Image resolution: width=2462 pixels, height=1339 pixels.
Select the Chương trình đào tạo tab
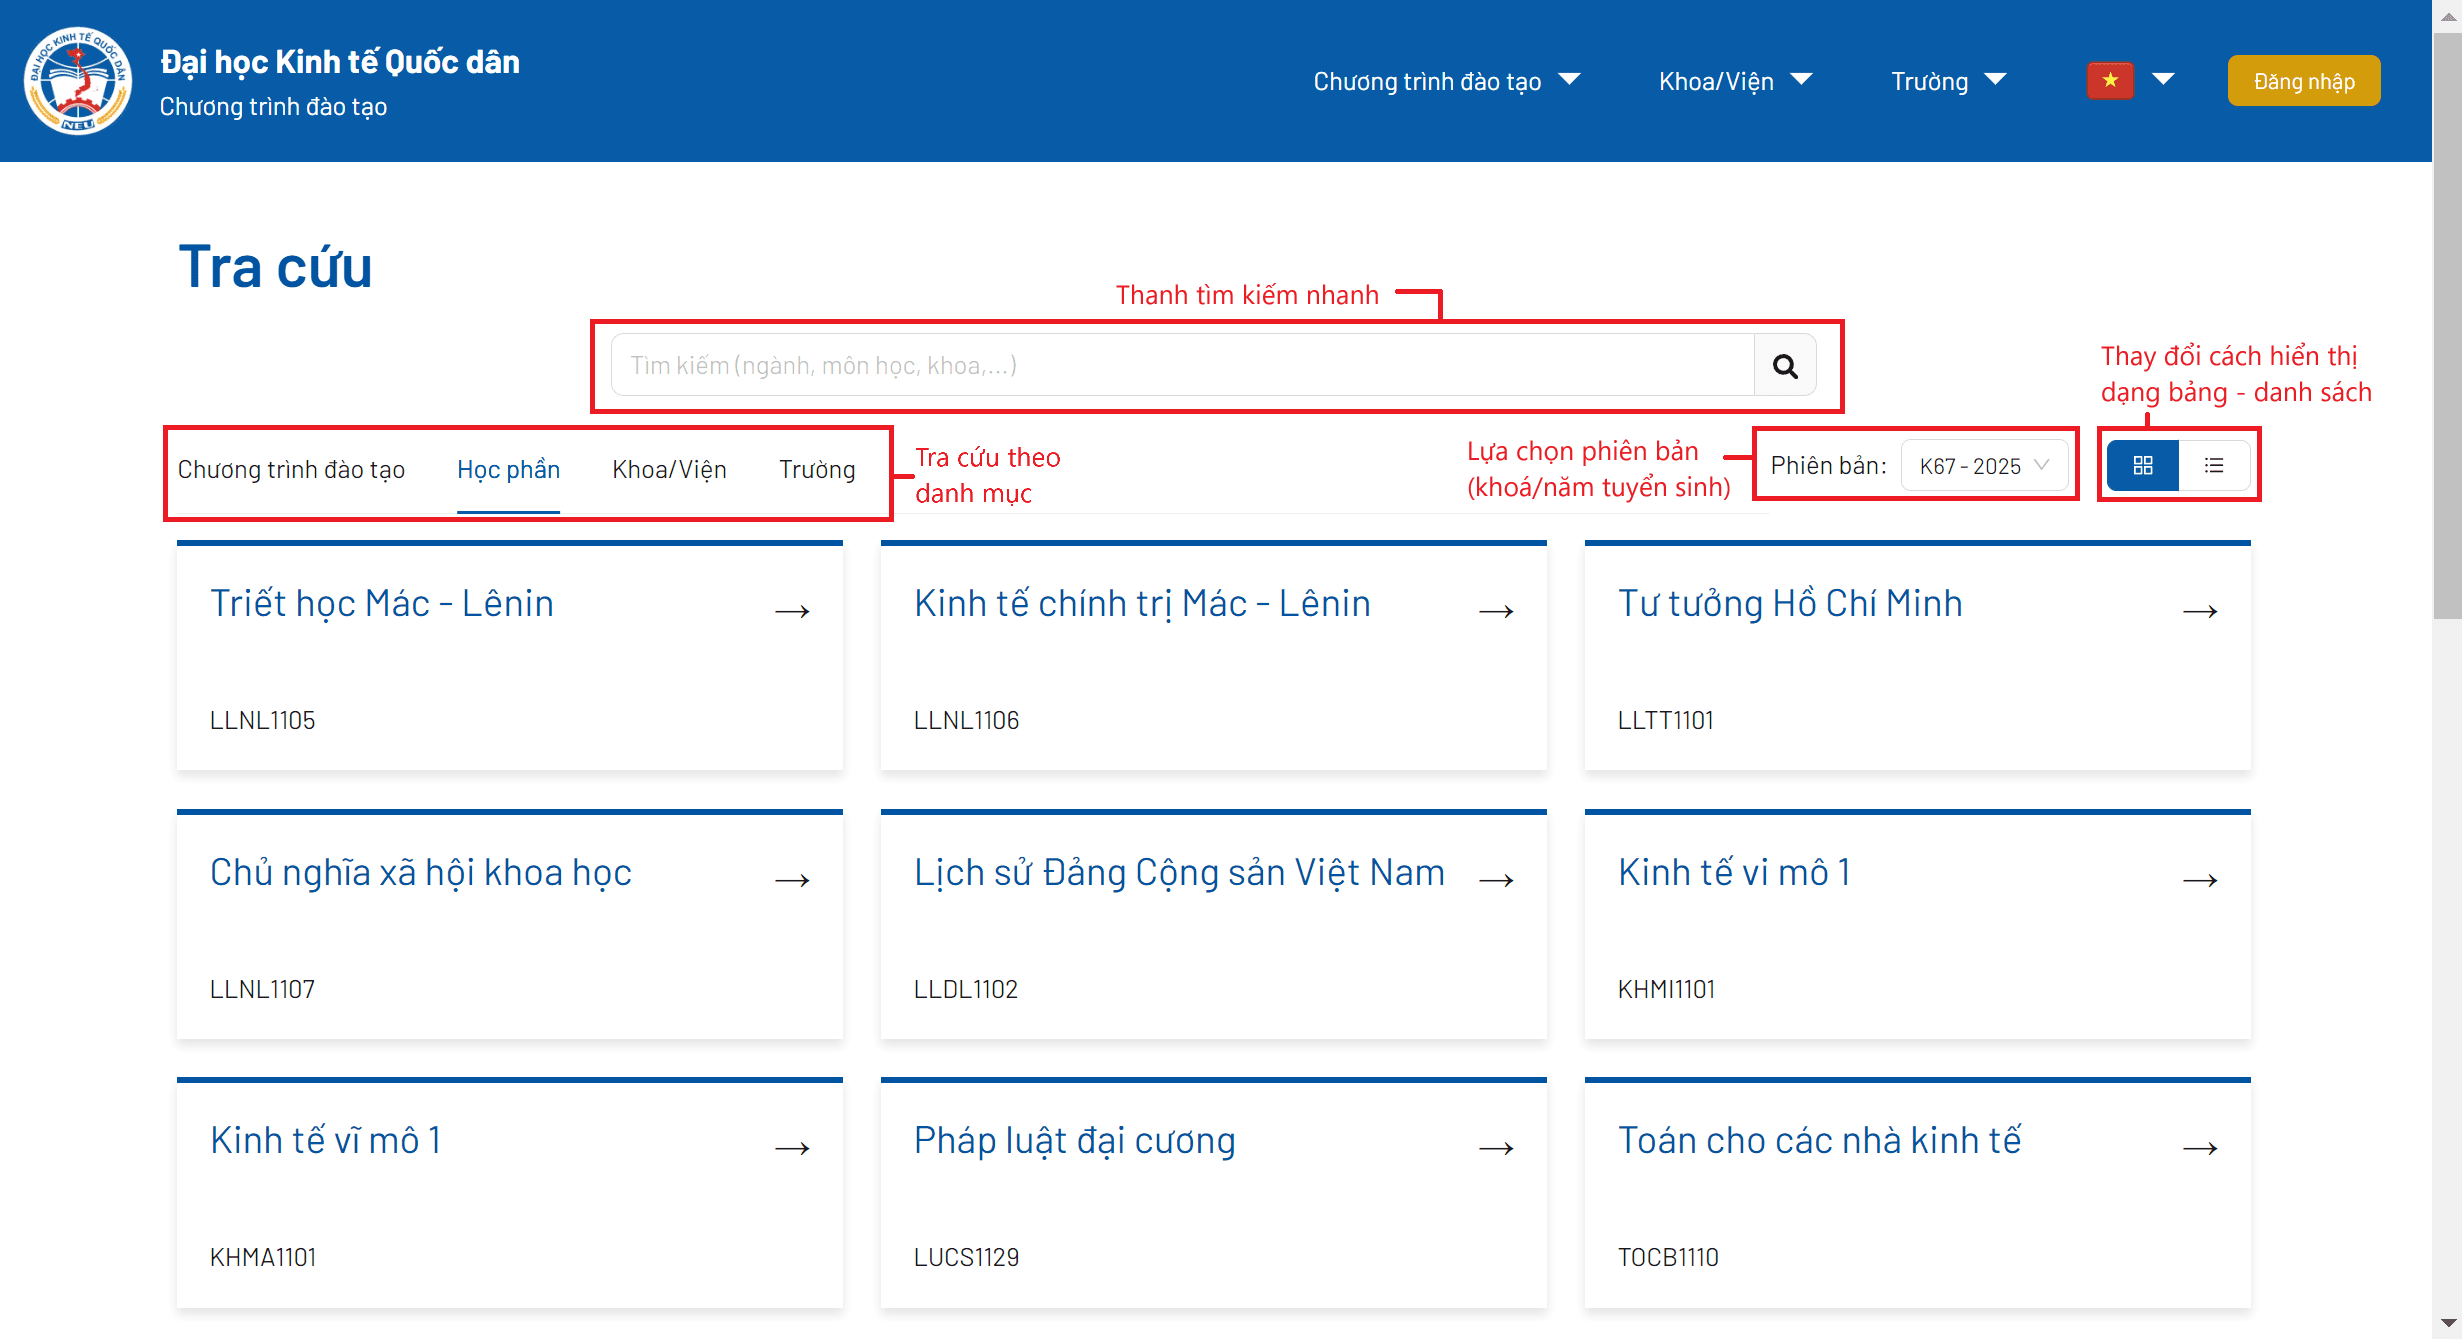point(291,470)
